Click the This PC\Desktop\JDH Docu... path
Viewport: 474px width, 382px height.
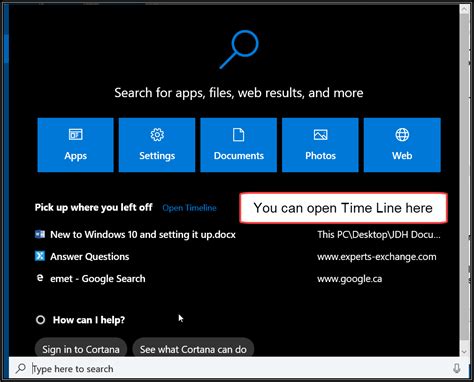pyautogui.click(x=379, y=235)
